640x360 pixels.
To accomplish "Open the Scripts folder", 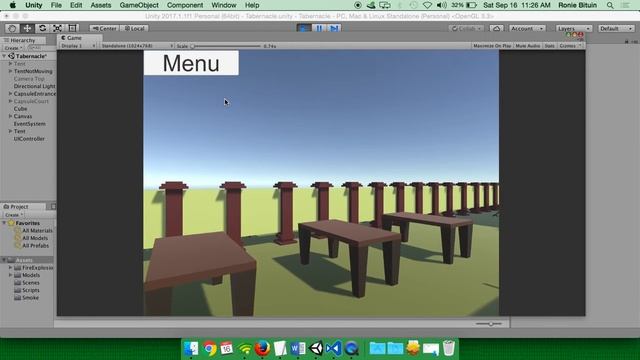I will pos(31,290).
